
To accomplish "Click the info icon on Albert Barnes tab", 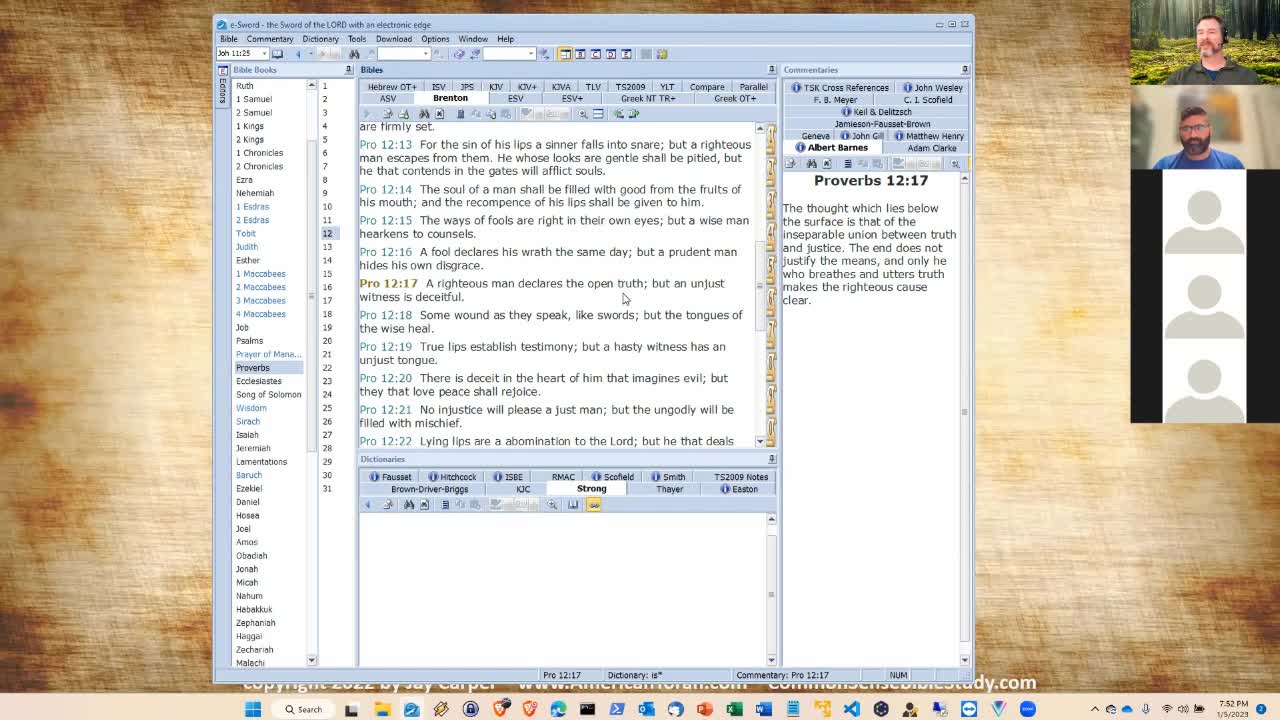I will pos(800,148).
